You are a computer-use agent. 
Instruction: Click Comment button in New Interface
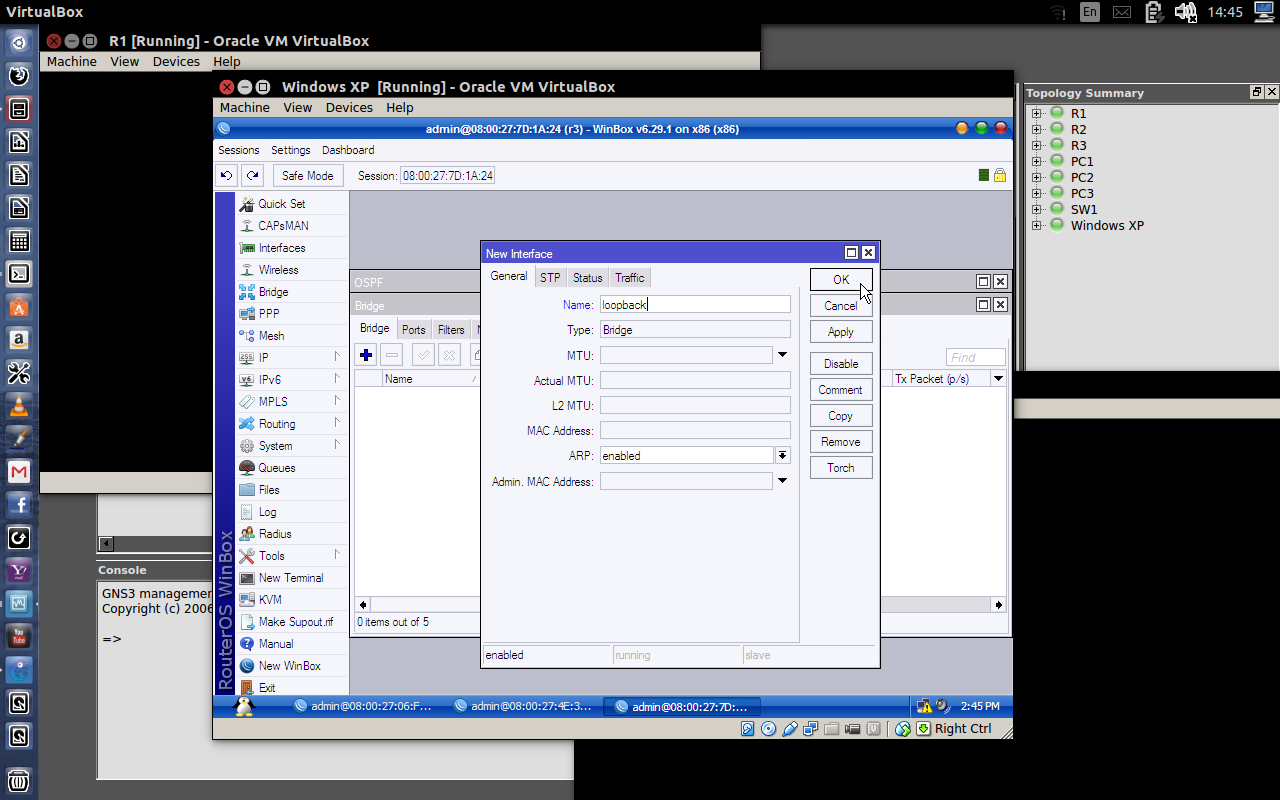[841, 389]
